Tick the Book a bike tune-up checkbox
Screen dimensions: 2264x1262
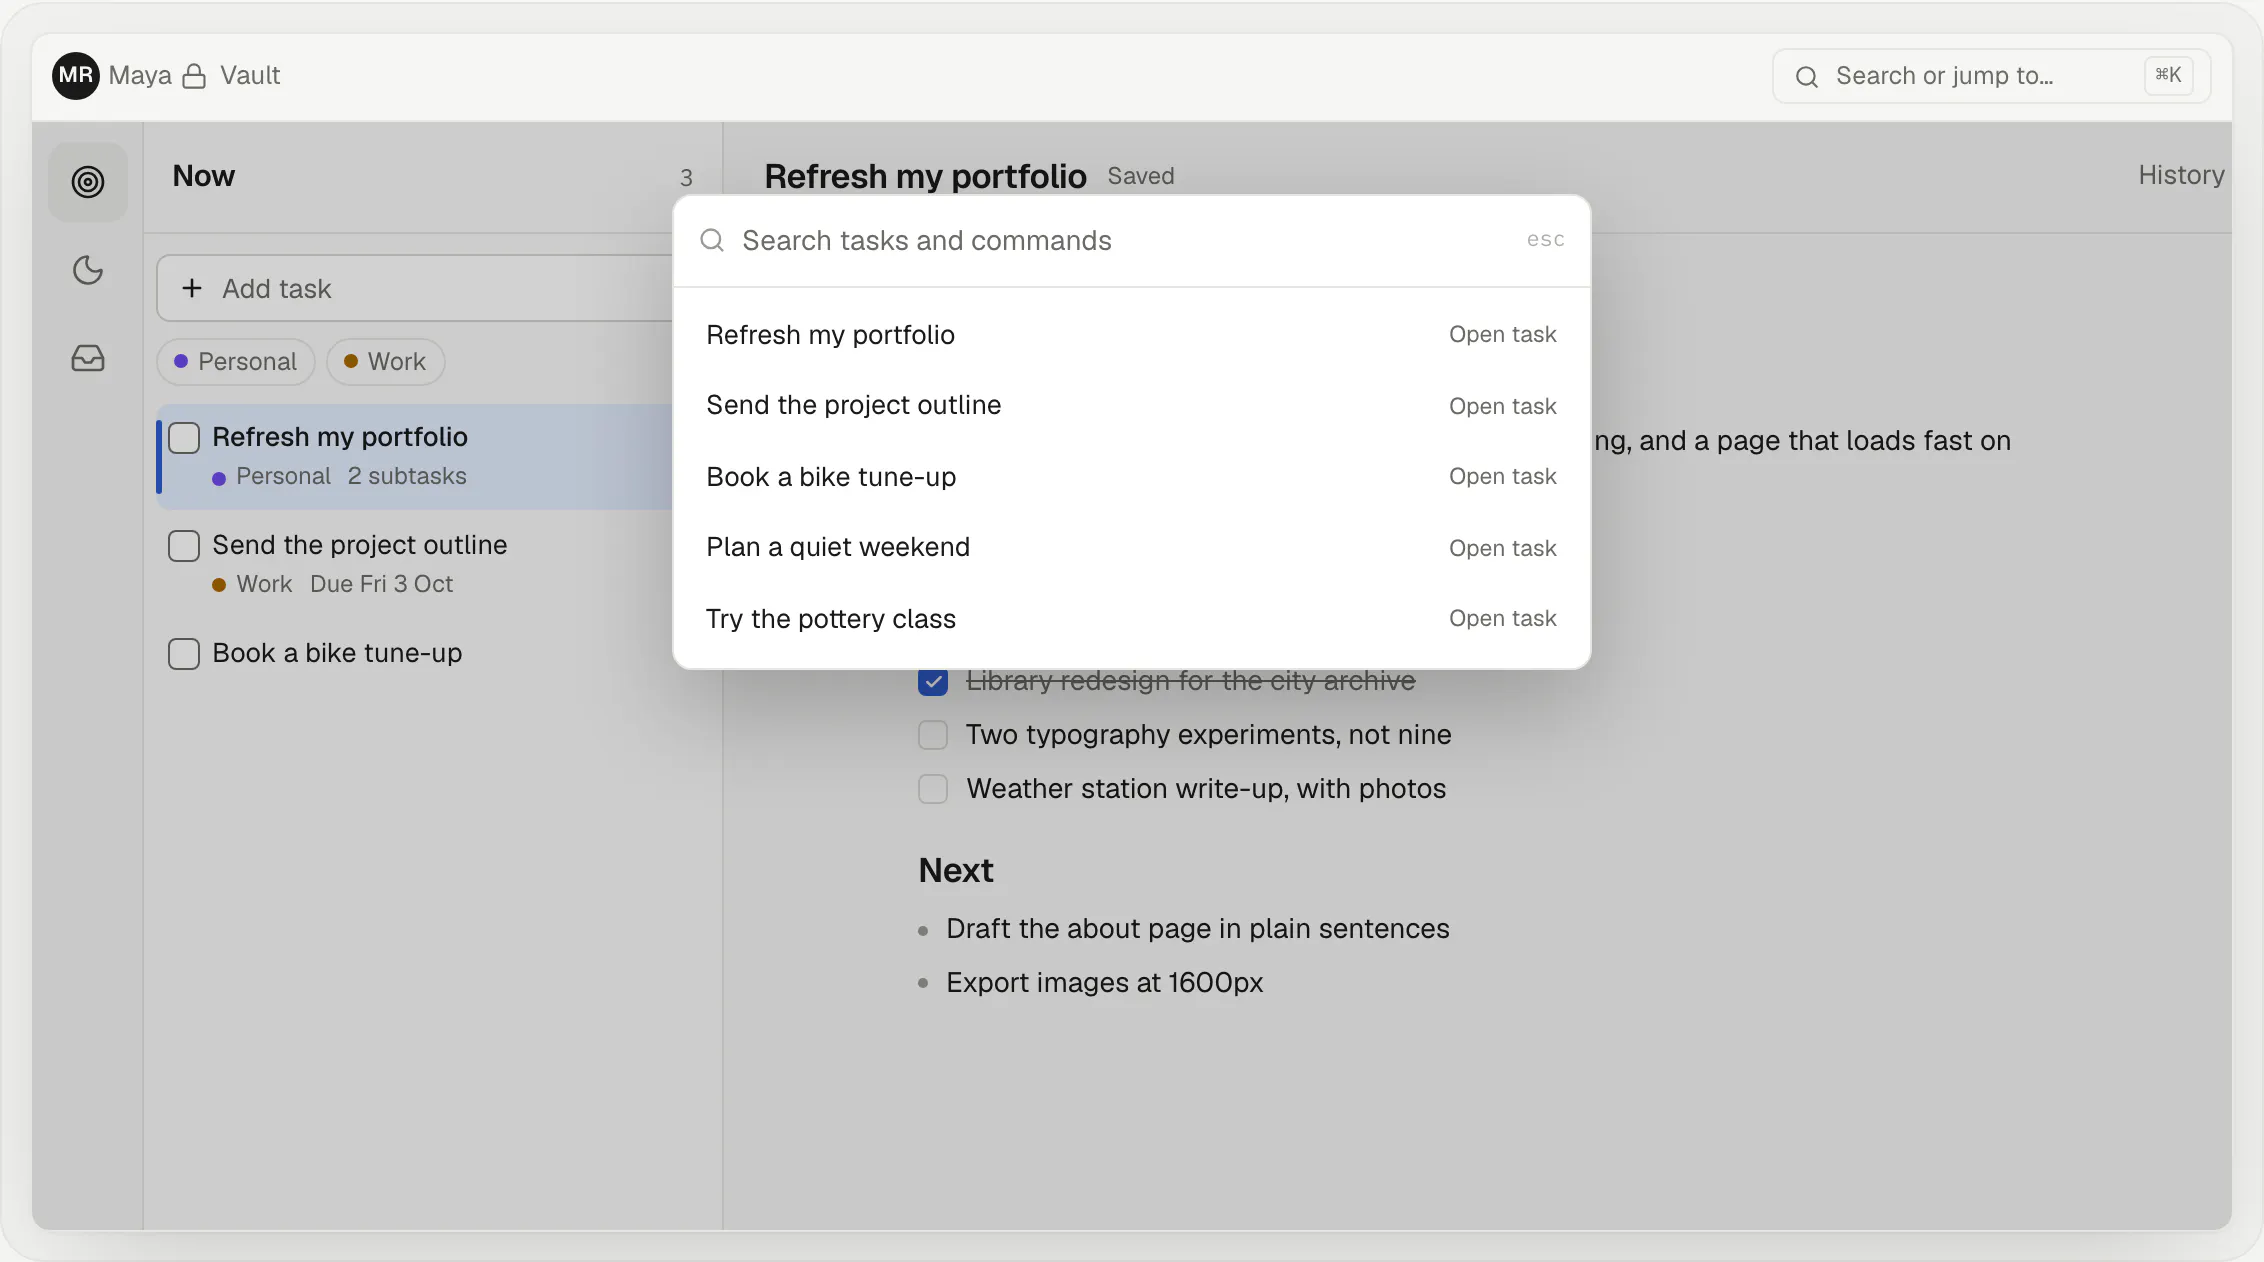click(184, 654)
